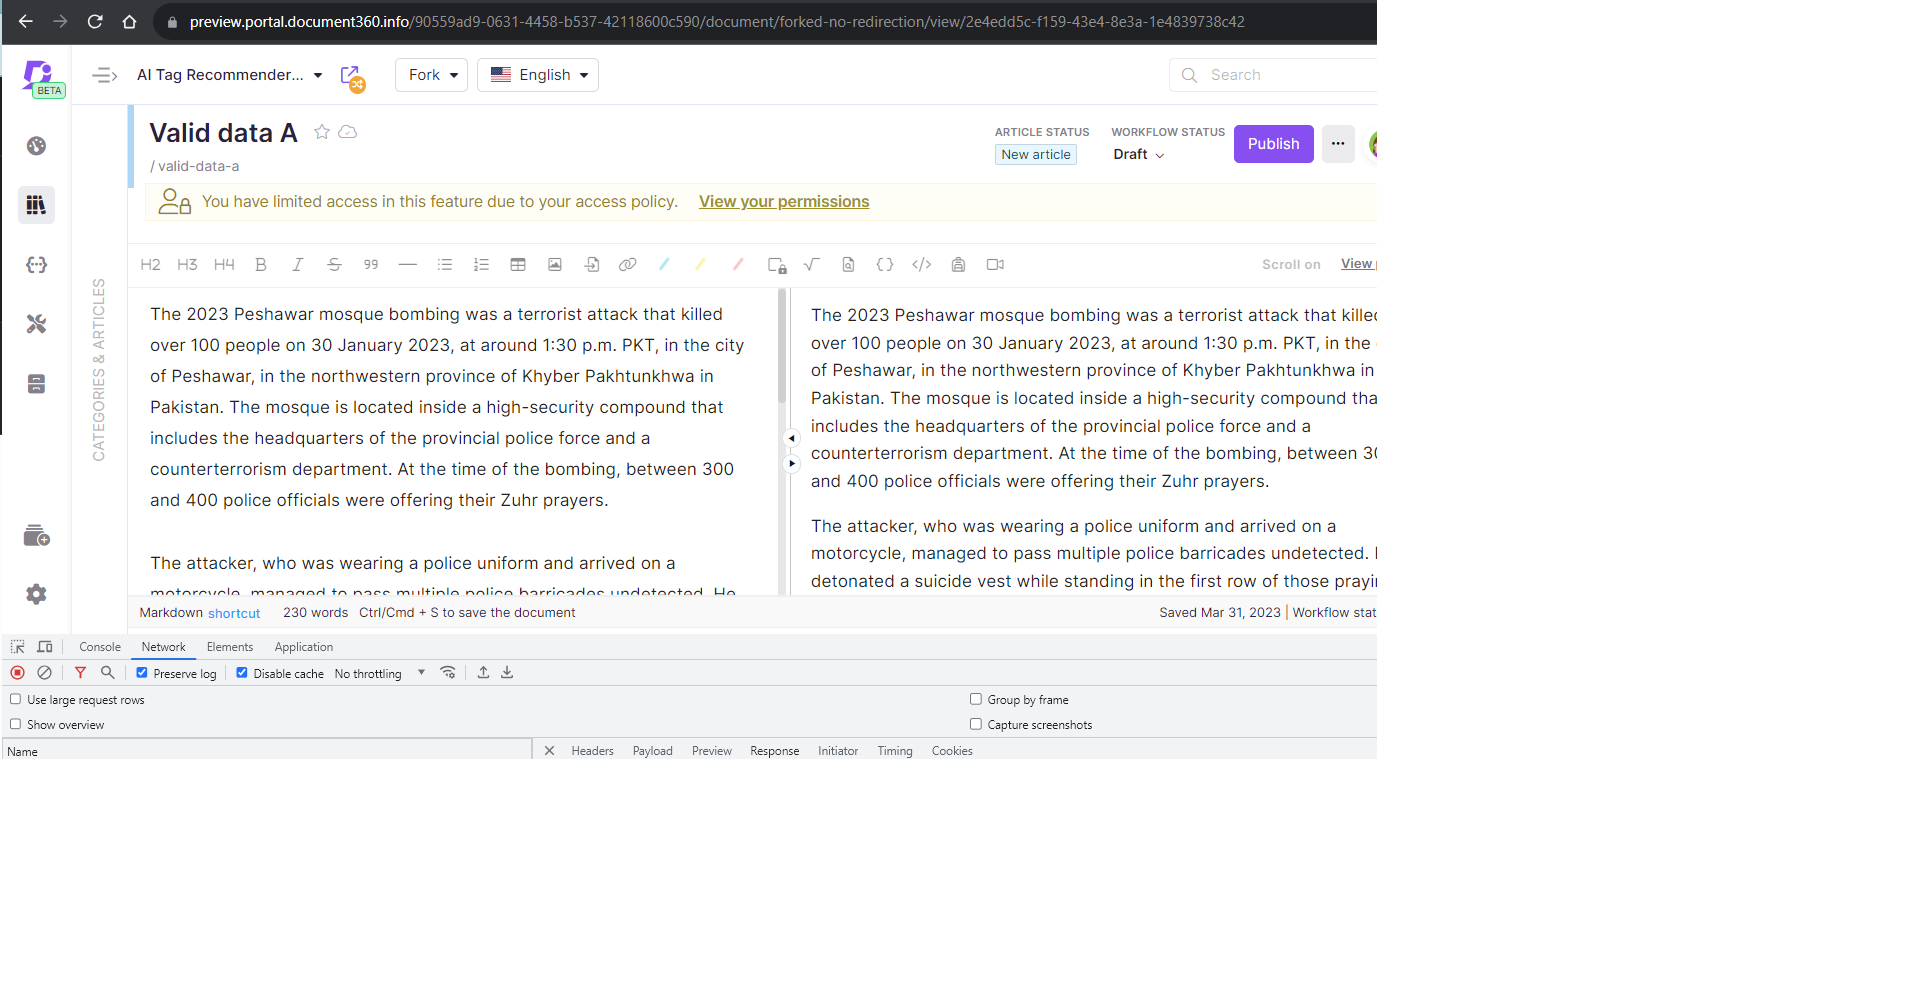Enable Show overview checkbox
Screen dimensions: 1922x994
[x=16, y=724]
